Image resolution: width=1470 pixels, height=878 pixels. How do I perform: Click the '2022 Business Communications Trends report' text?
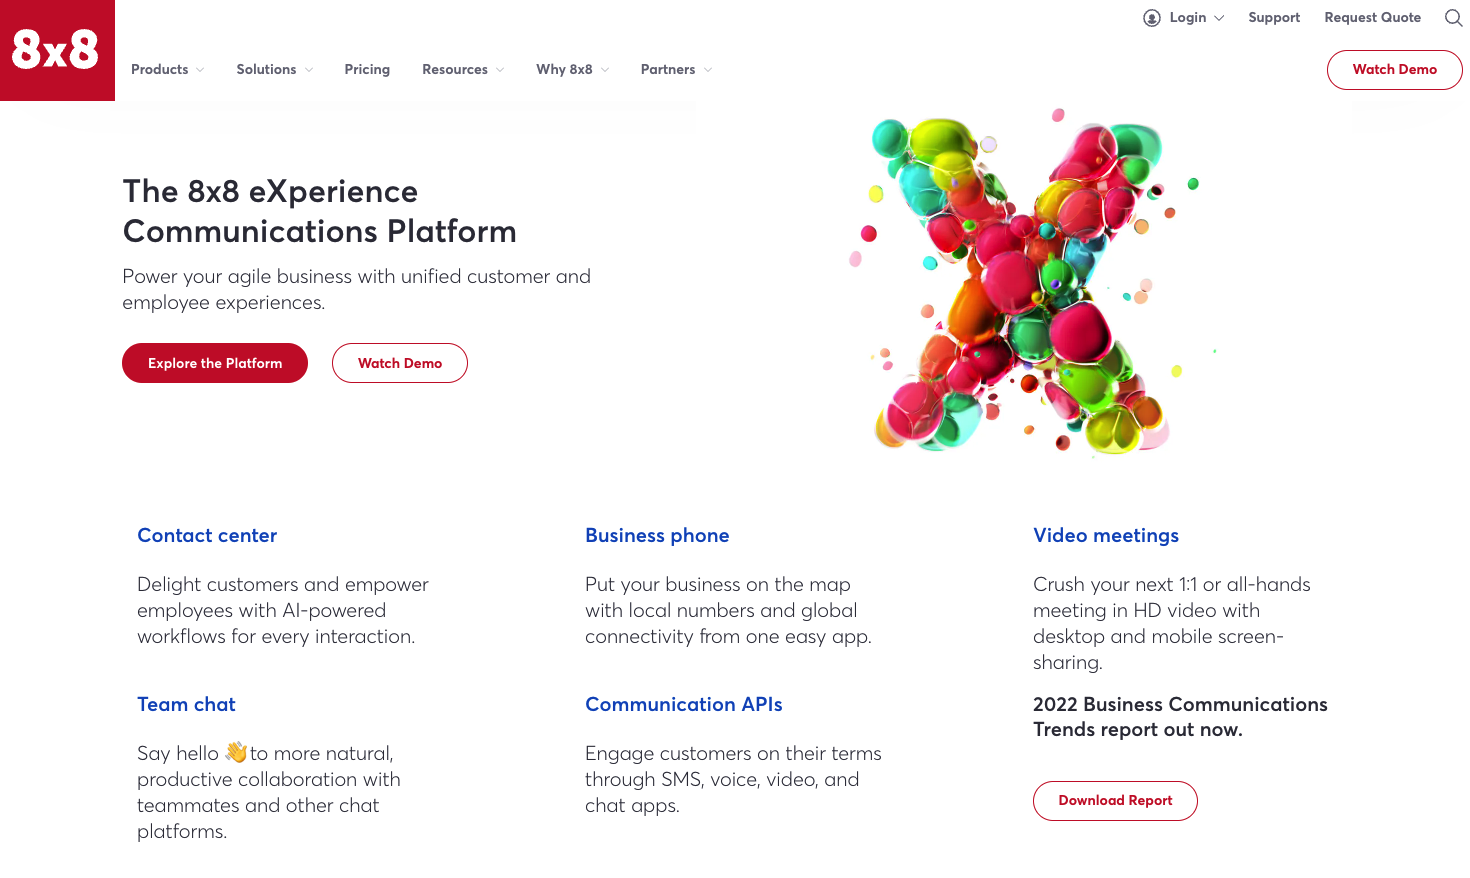point(1180,717)
